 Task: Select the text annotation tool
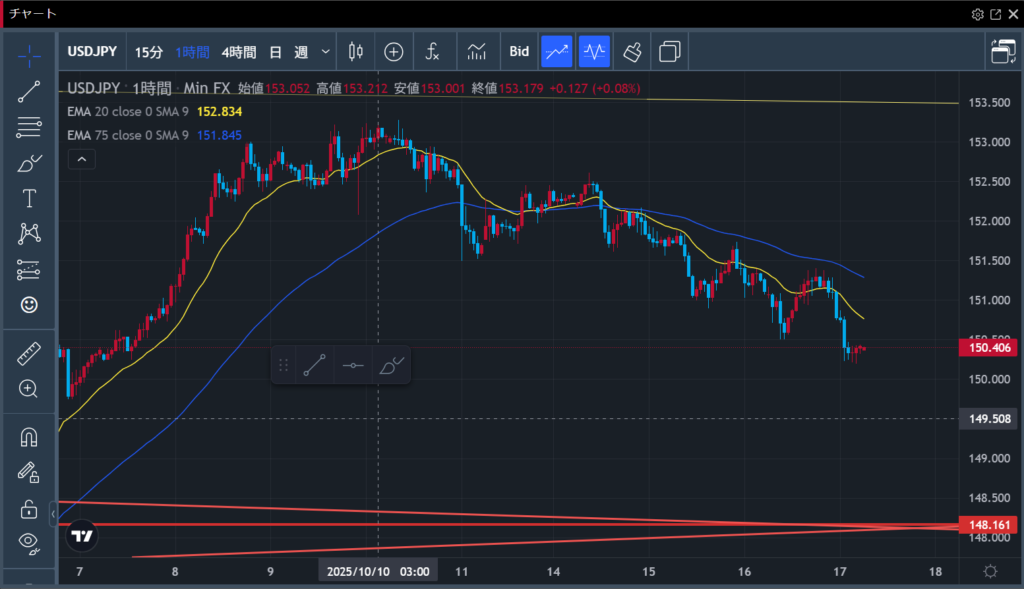[x=29, y=198]
